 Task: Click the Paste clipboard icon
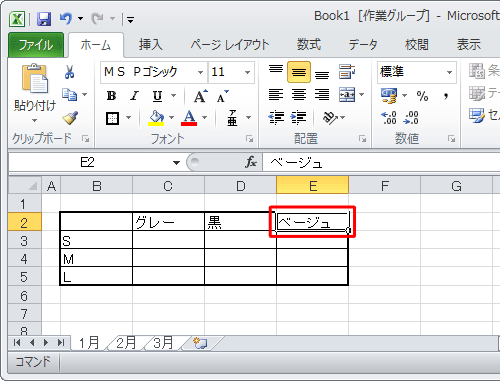(x=35, y=78)
